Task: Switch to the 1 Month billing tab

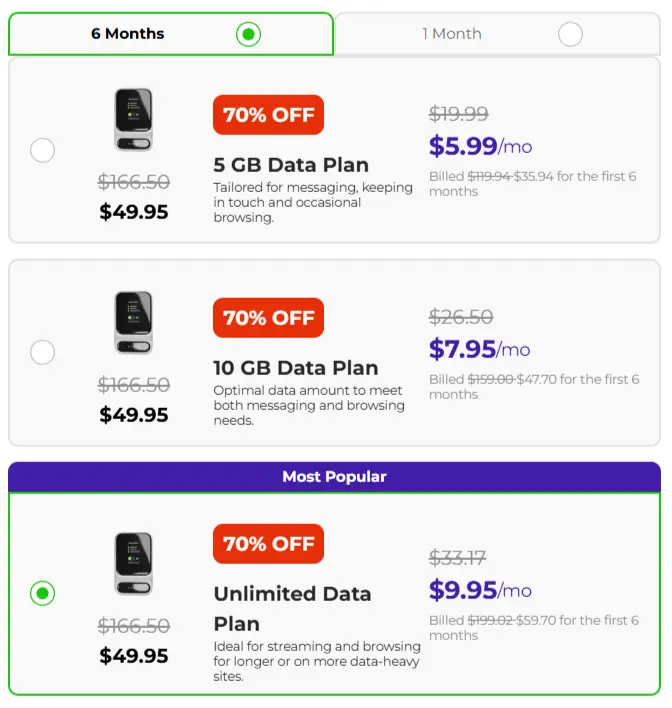Action: 497,34
